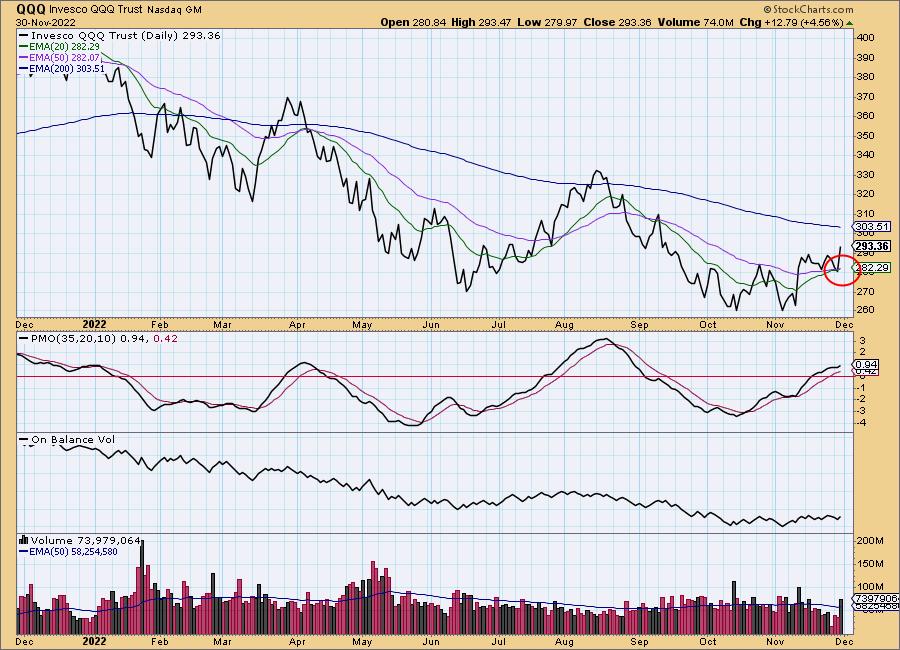Click the 293.36 last price tag on axis
The width and height of the screenshot is (900, 650).
coord(872,246)
